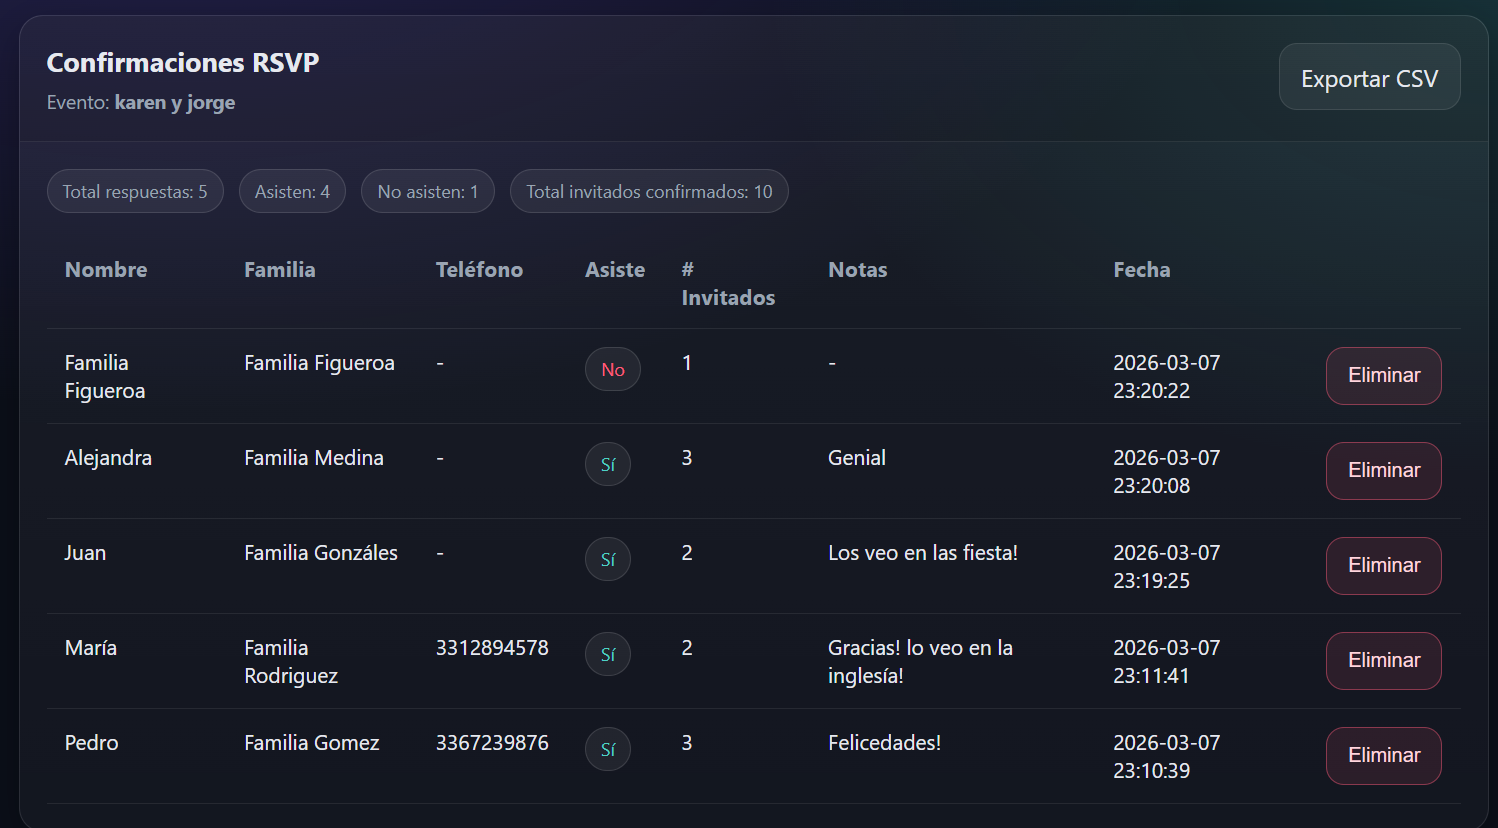Click the Exportar CSV button
This screenshot has width=1498, height=828.
[x=1369, y=78]
